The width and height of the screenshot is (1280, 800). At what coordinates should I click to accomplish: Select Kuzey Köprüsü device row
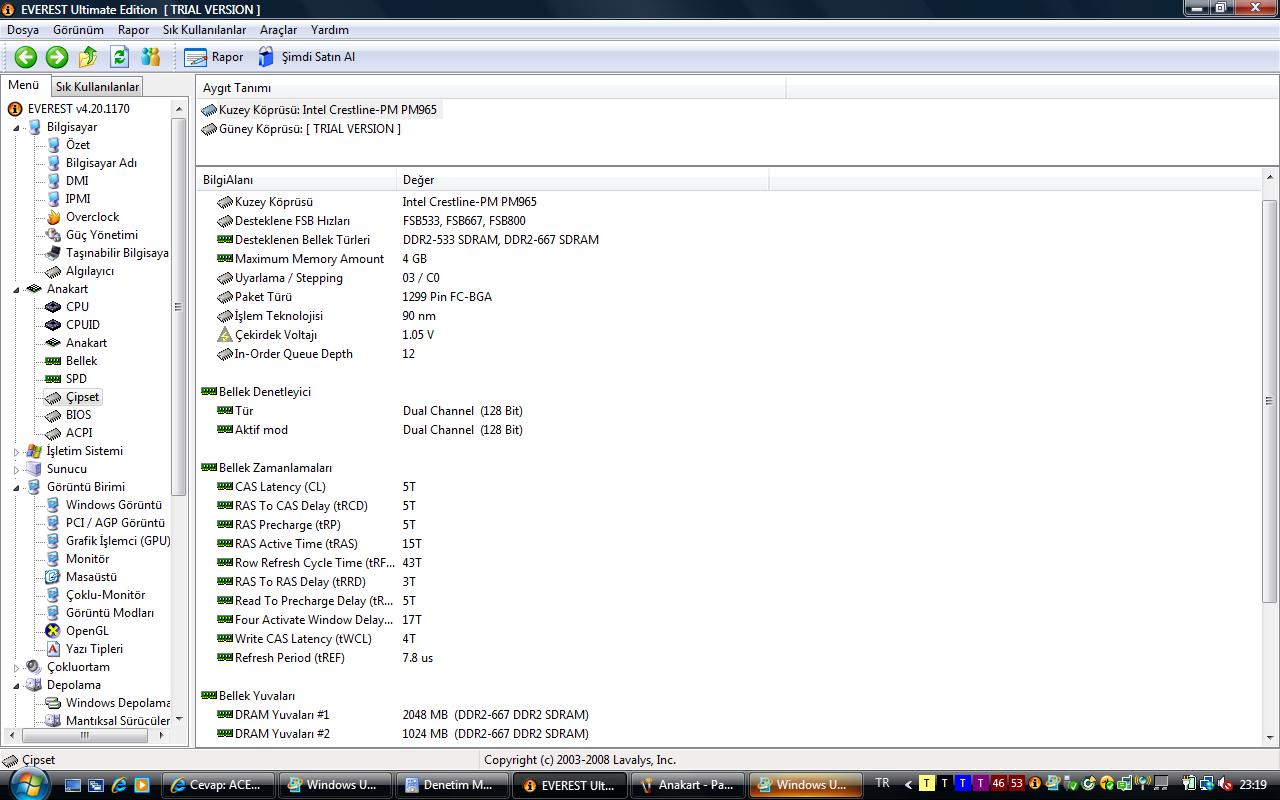pos(320,110)
